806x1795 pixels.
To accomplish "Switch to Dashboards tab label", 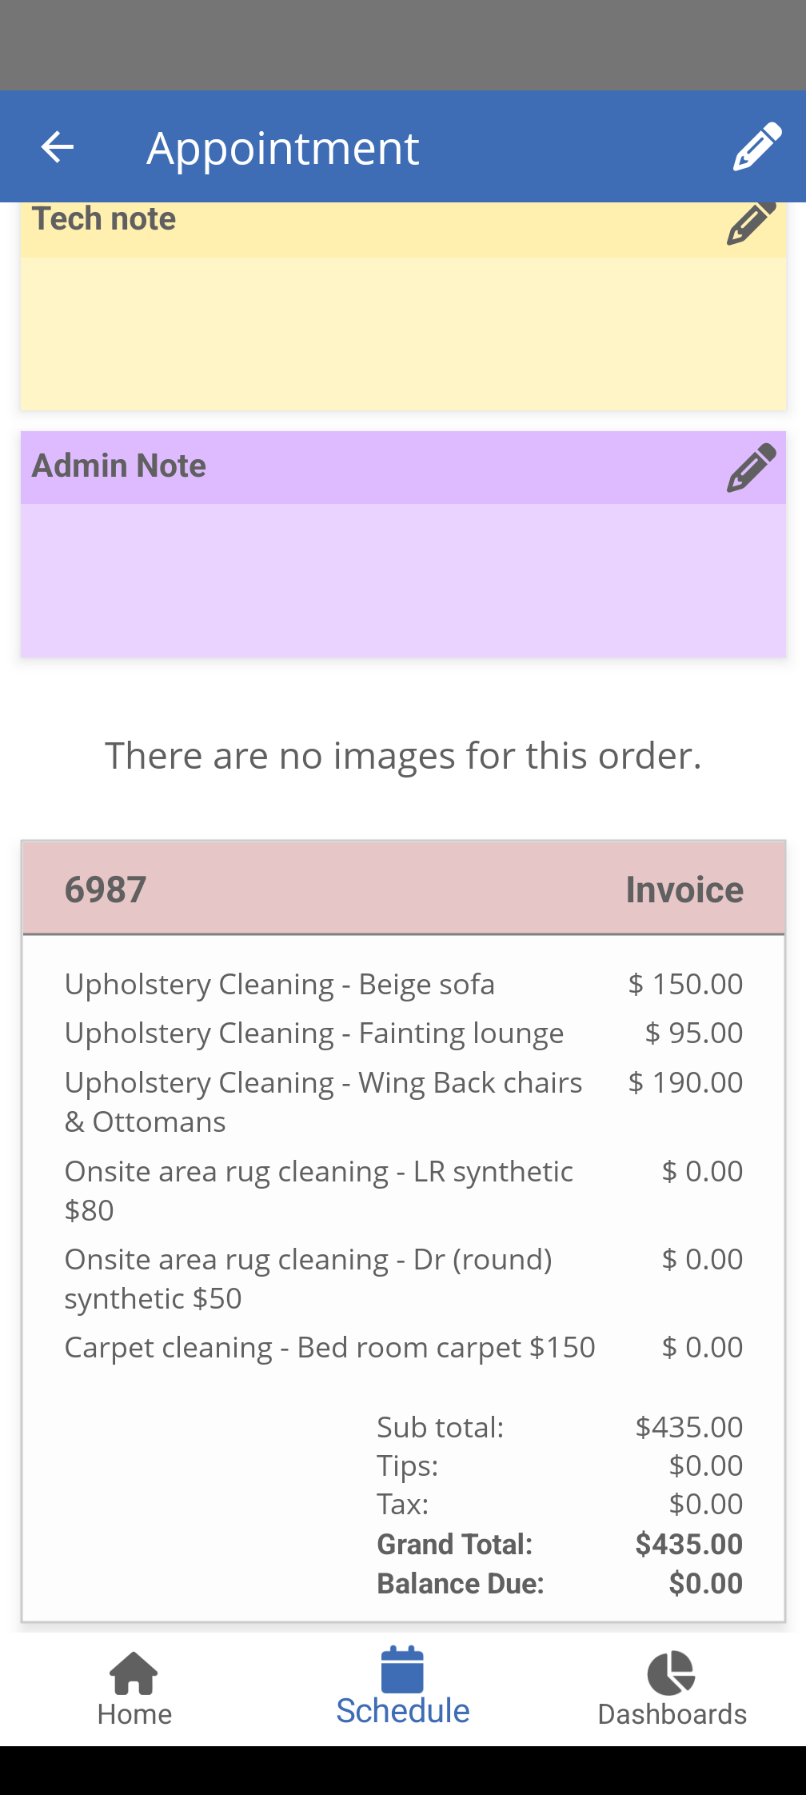I will 672,1714.
